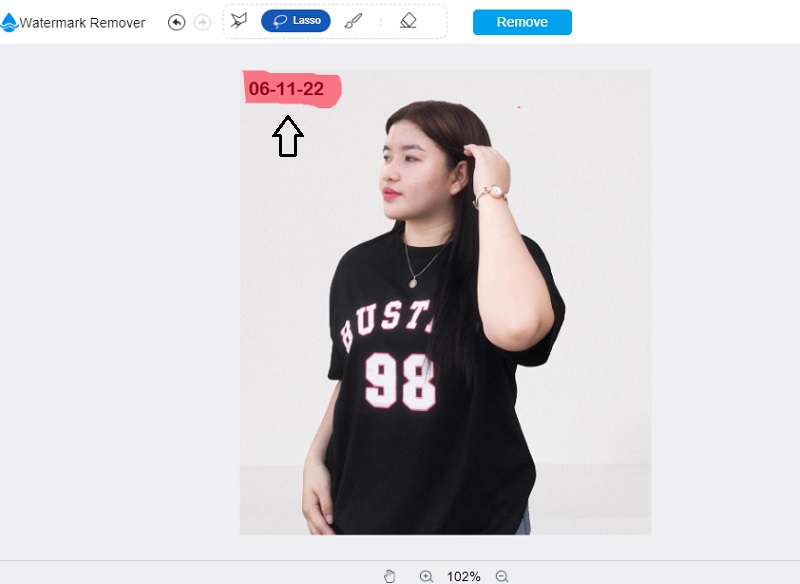Select the Polygonal selection tool
Viewport: 800px width, 584px height.
click(x=239, y=21)
